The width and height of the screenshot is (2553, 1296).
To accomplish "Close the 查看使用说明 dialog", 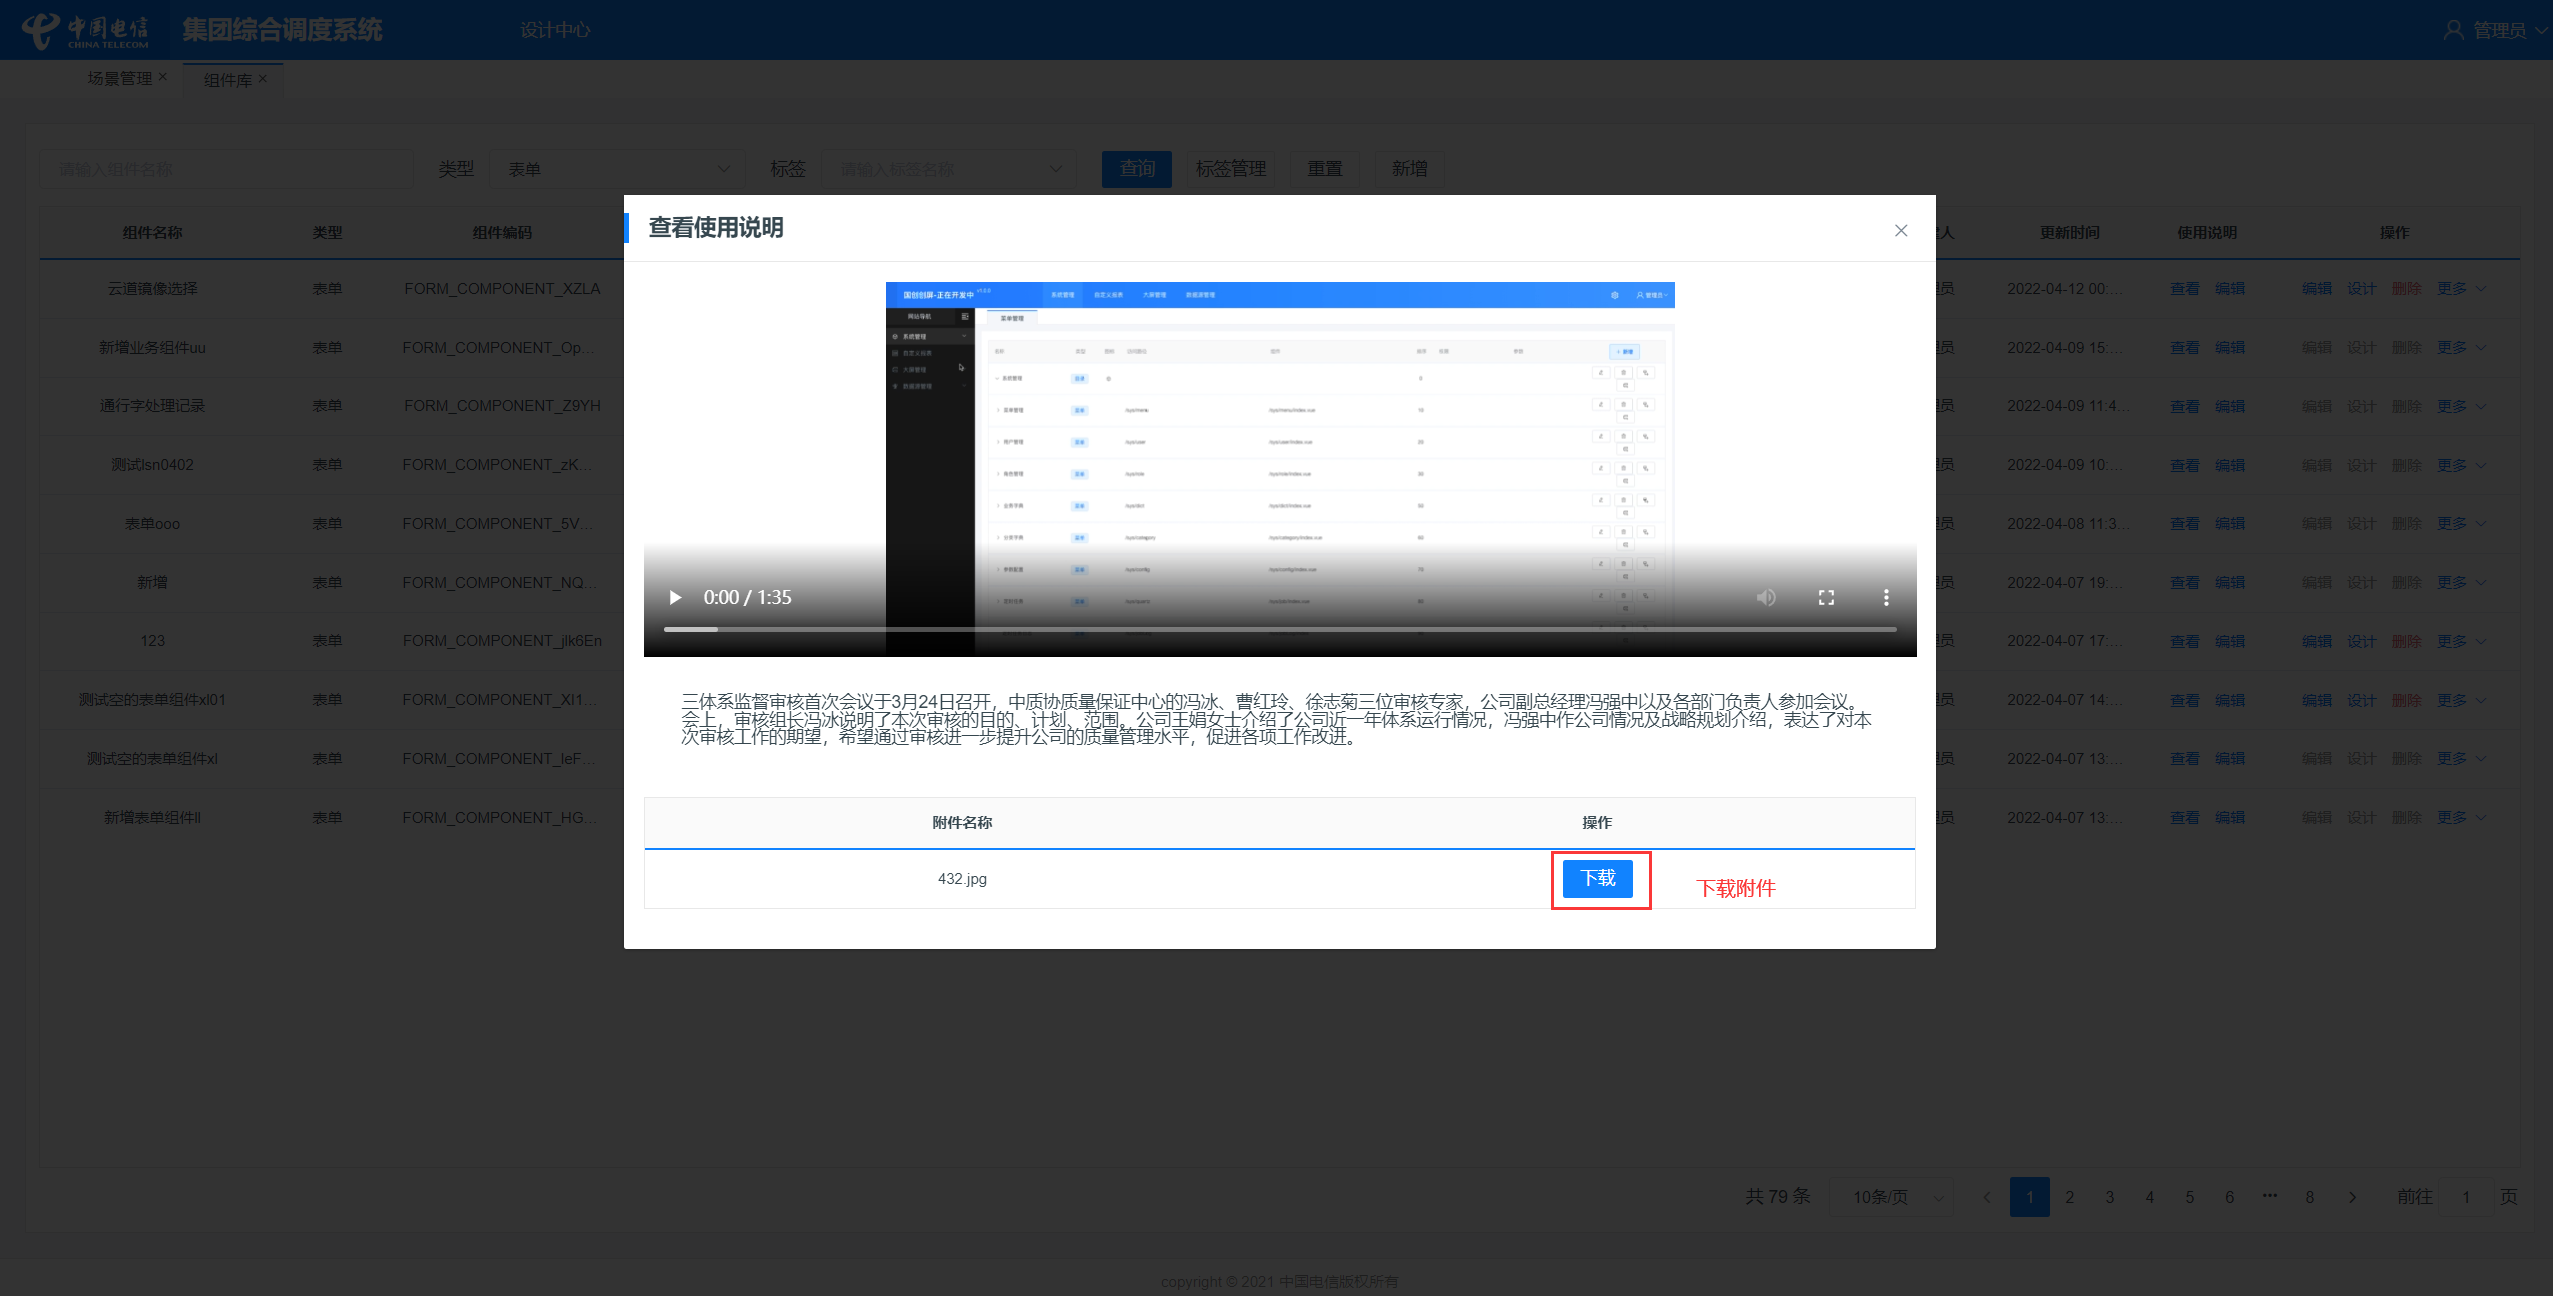I will 1900,230.
